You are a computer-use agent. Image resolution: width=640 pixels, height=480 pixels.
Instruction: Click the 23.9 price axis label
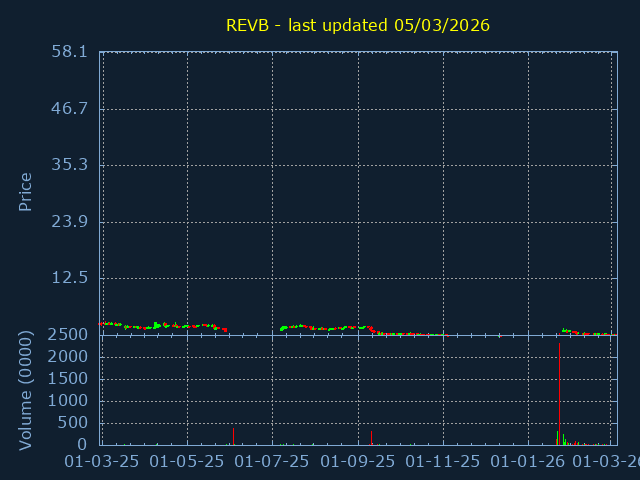pos(69,221)
